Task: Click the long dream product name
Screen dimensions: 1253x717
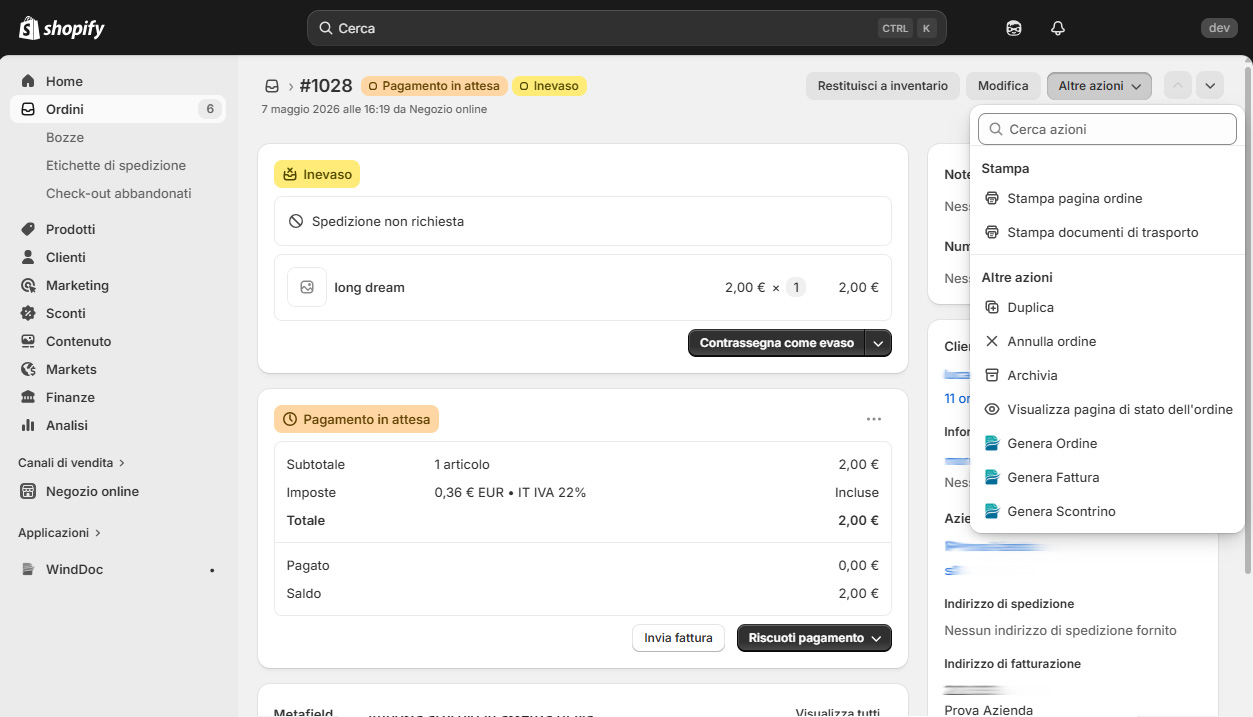Action: point(369,287)
